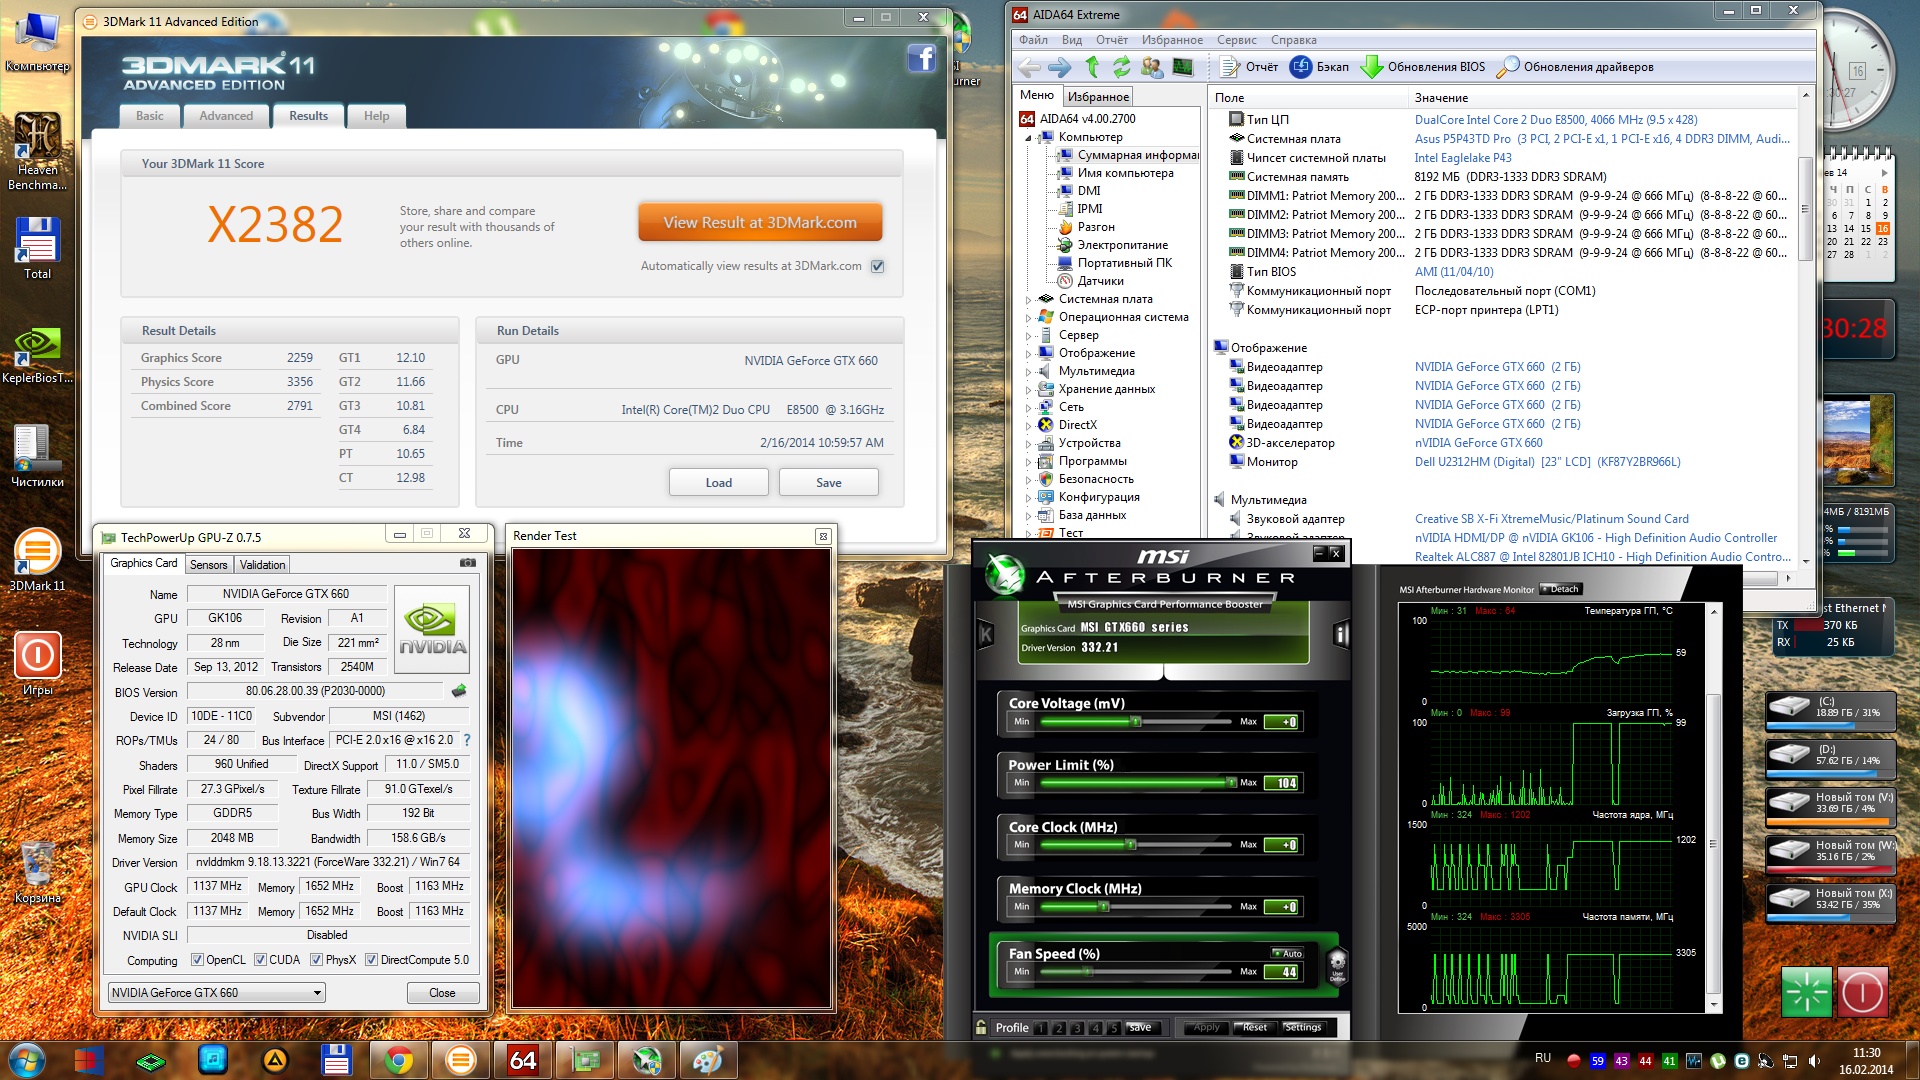Viewport: 1920px width, 1080px height.
Task: Click AIDA64 BIOS updates green arrow icon
Action: point(1371,67)
